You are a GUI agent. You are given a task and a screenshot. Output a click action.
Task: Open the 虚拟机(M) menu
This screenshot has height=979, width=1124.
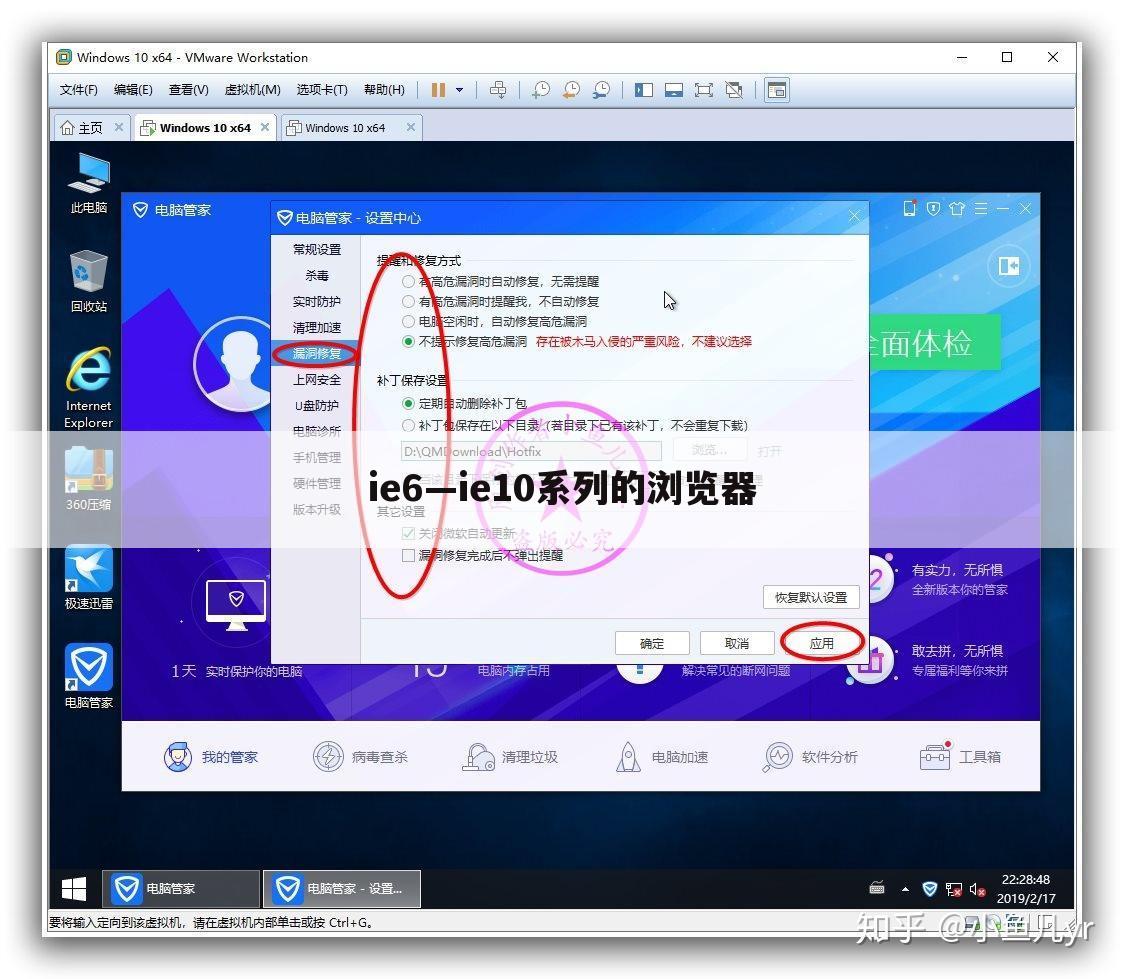coord(252,90)
